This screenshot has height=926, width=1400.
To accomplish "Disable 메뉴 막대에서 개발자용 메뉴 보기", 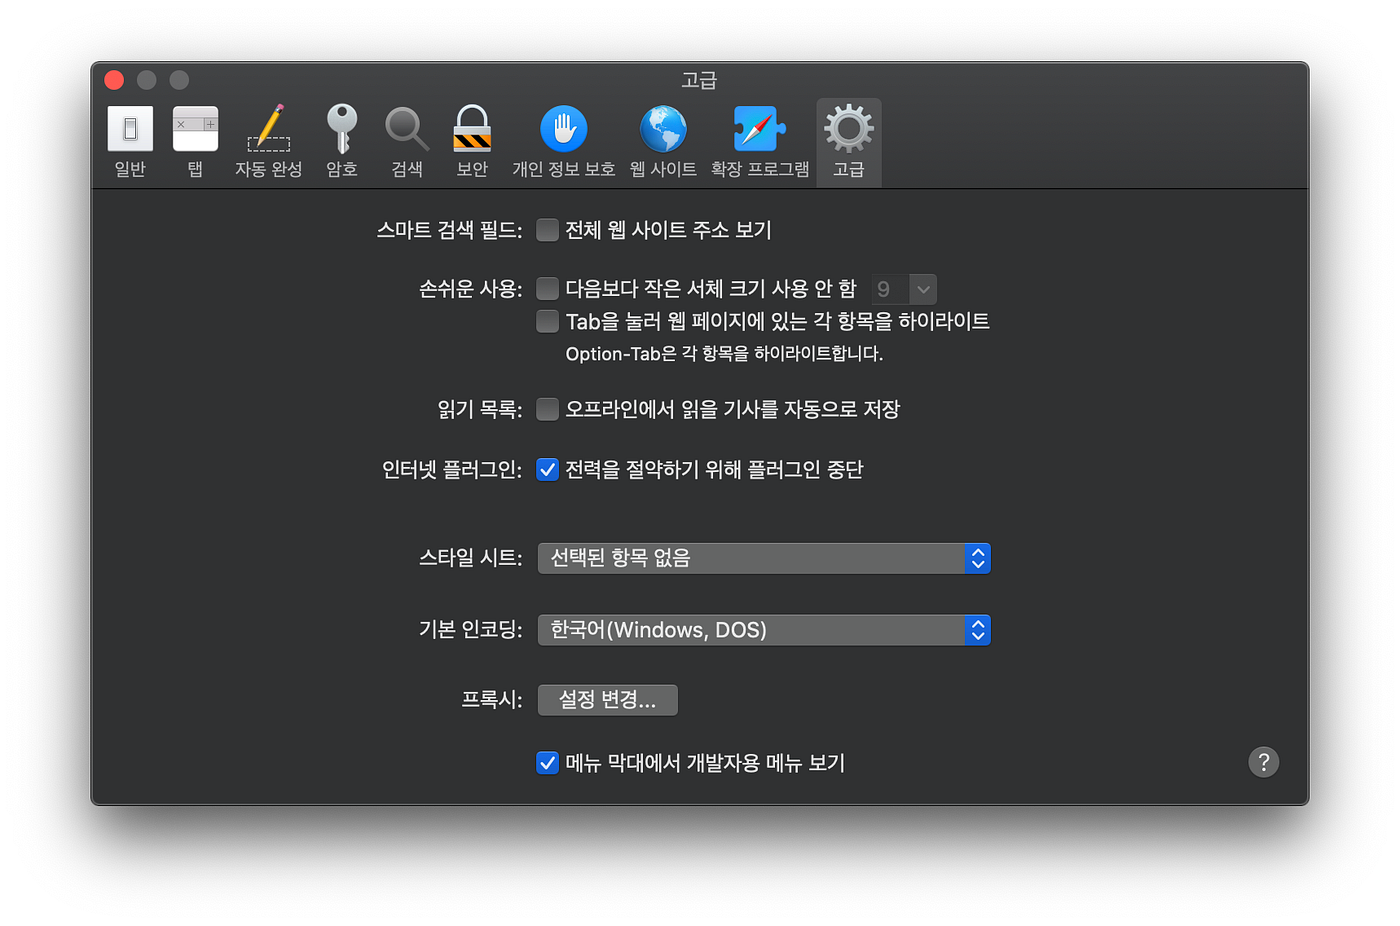I will pos(547,763).
